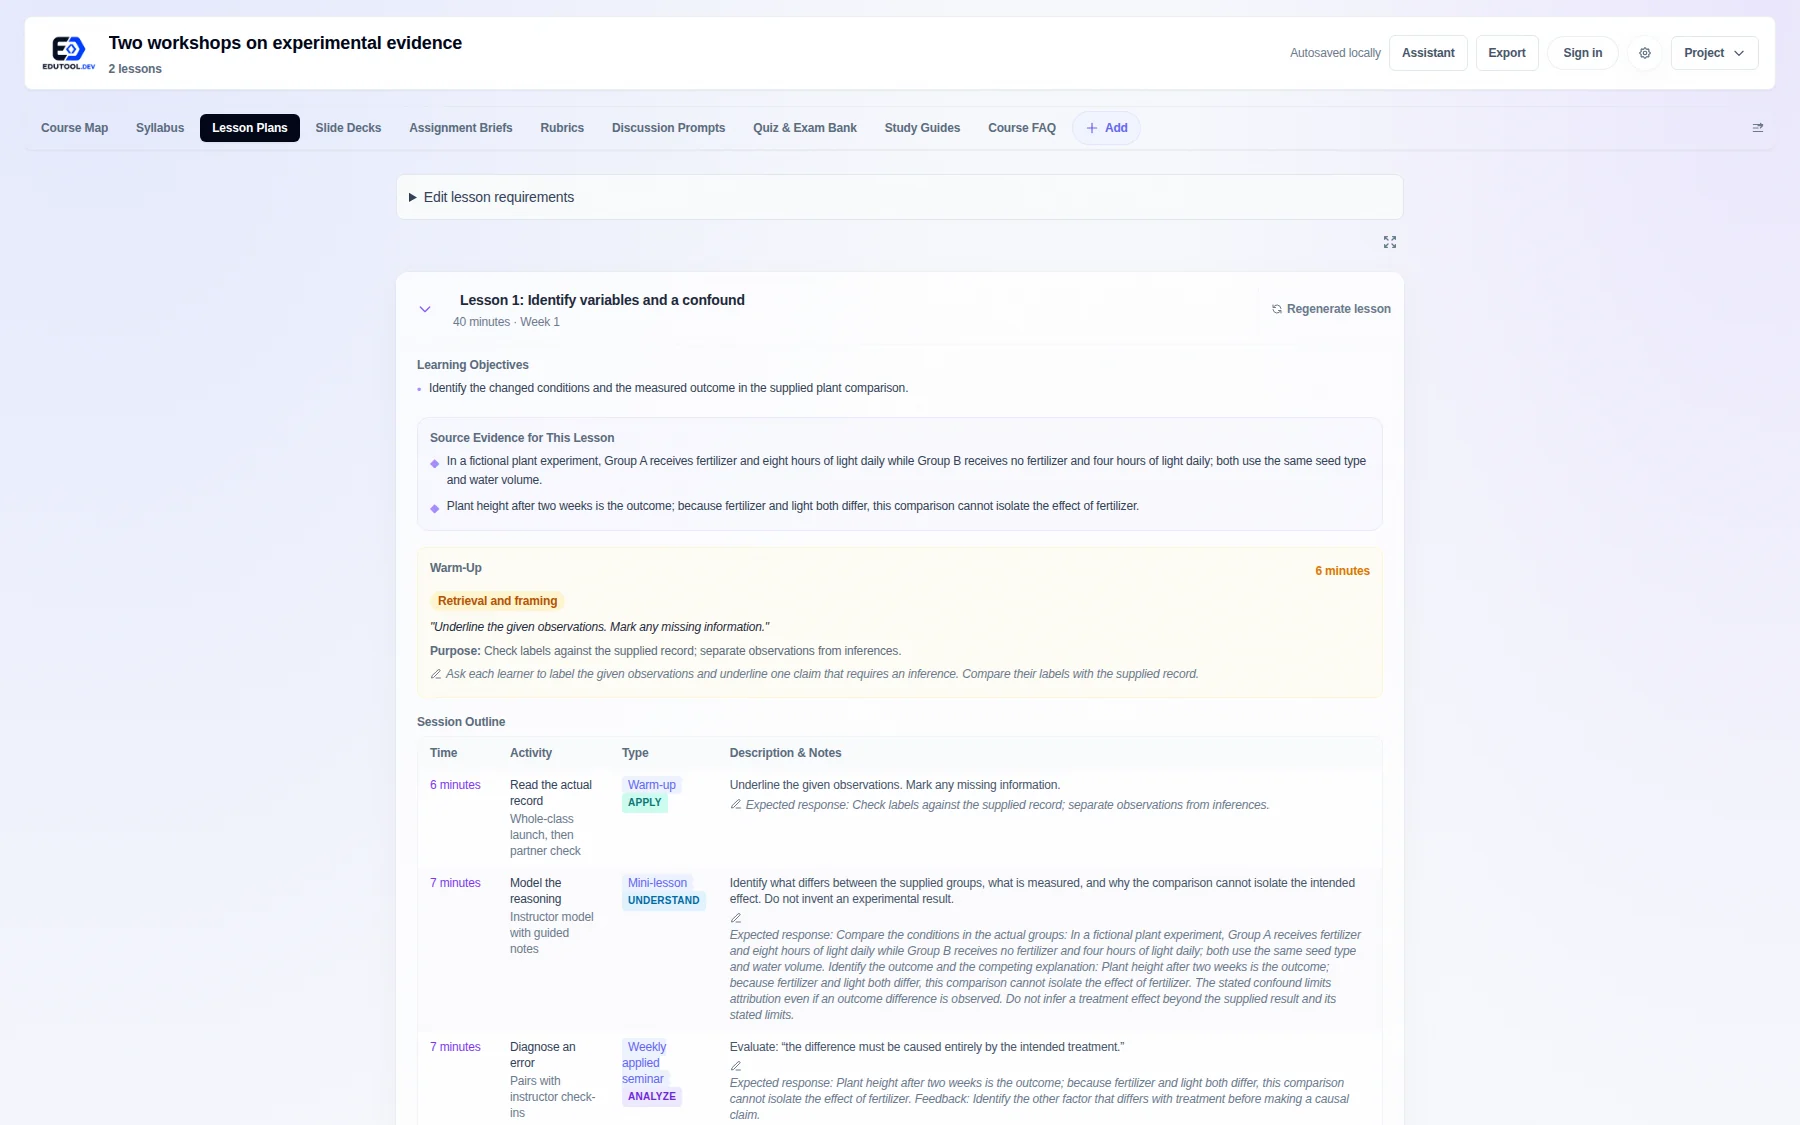Click pencil icon in Diagnose an error row
Viewport: 1800px width, 1125px height.
(x=736, y=1066)
